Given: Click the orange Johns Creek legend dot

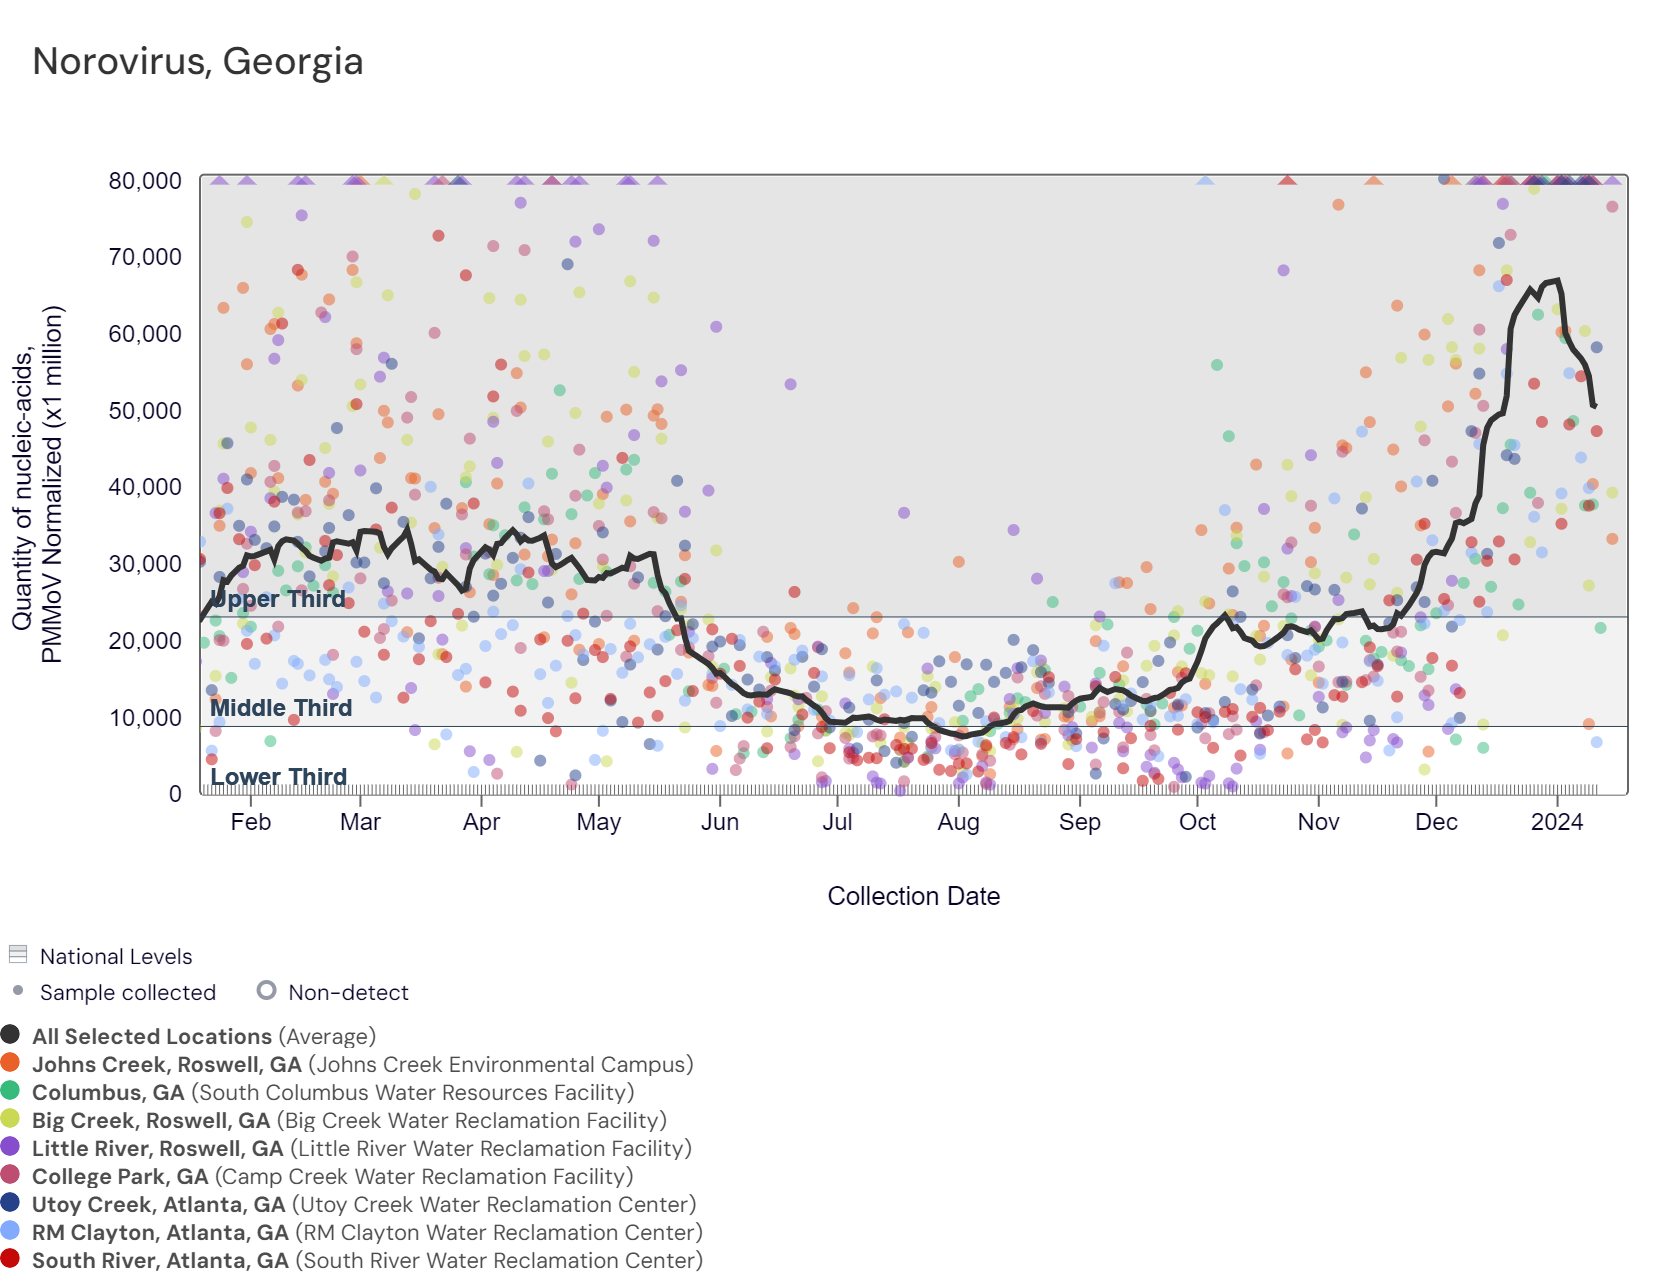Looking at the screenshot, I should 11,1062.
